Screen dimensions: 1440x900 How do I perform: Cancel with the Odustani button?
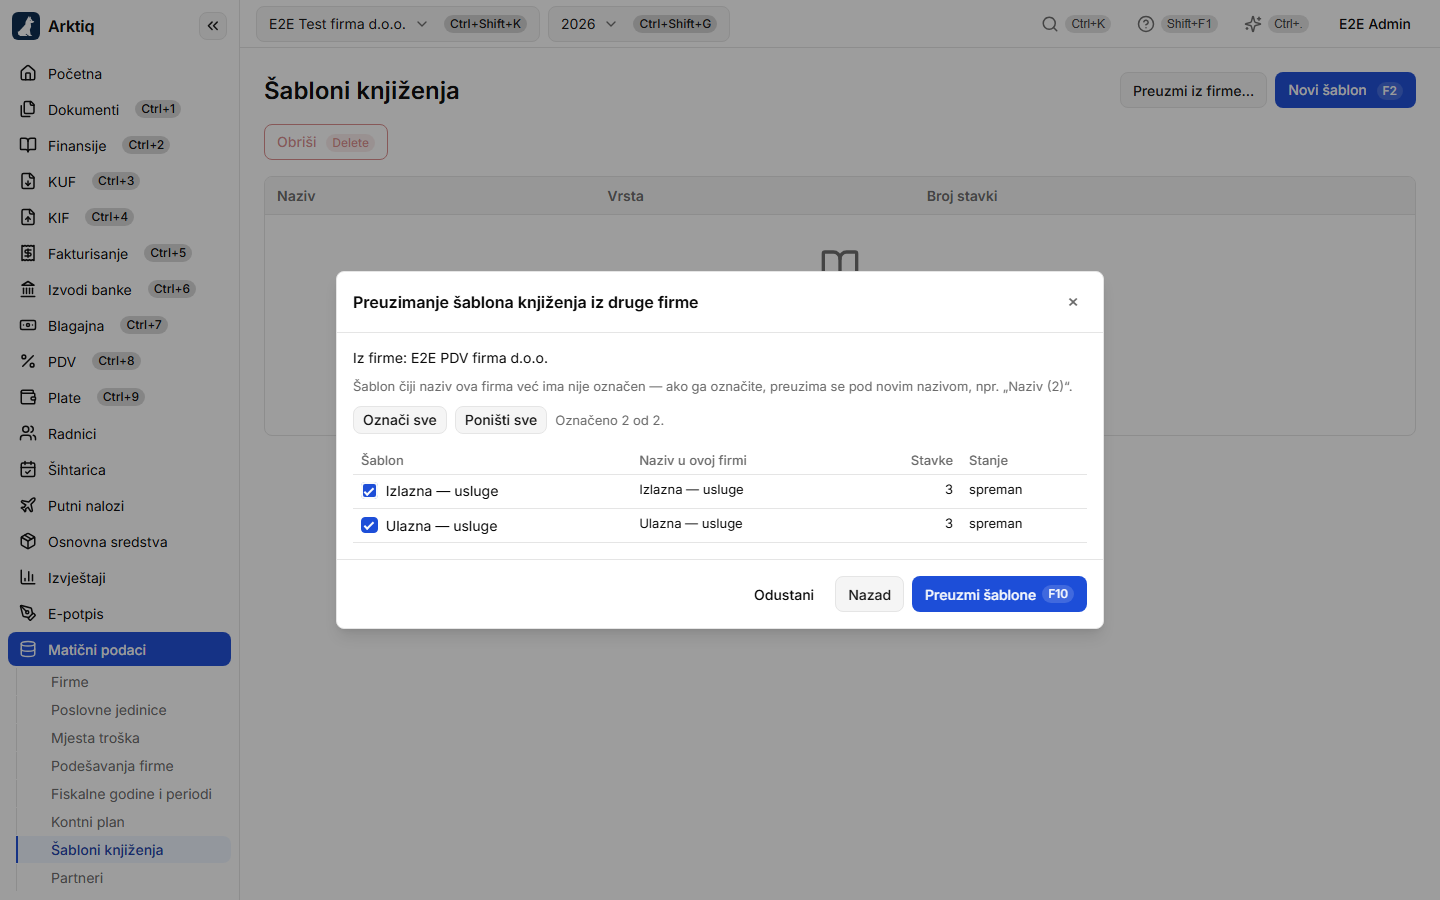pos(784,594)
